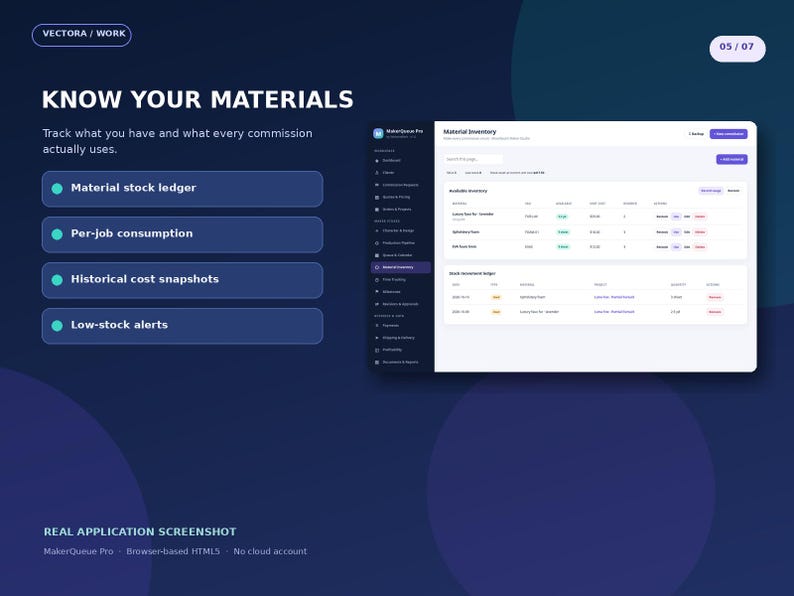Image resolution: width=794 pixels, height=596 pixels.
Task: Open Production Pipeline page
Action: [400, 243]
